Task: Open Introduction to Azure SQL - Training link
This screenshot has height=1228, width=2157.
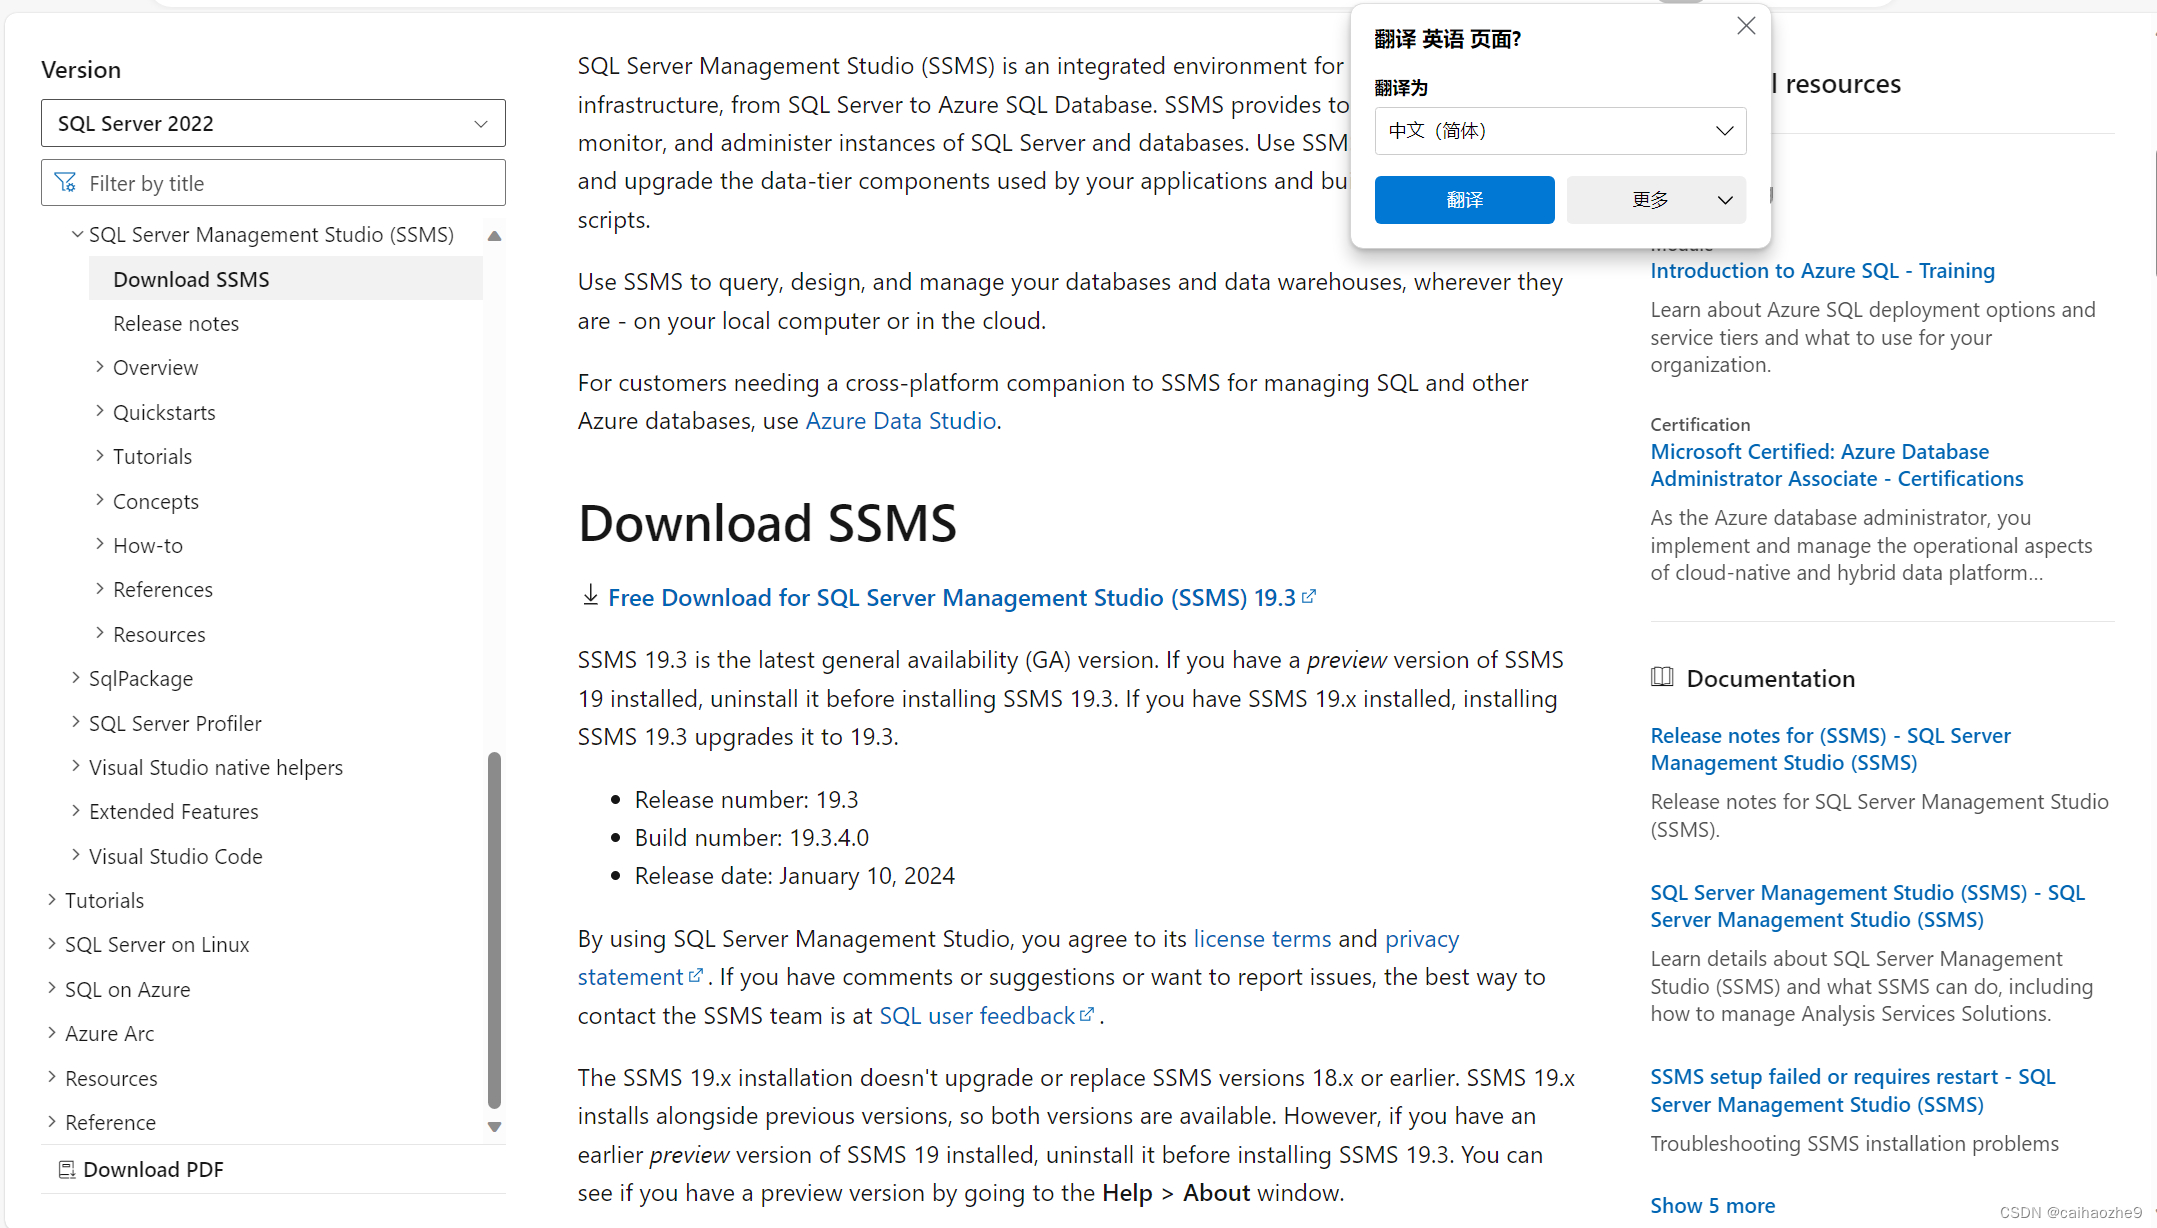Action: [1822, 270]
